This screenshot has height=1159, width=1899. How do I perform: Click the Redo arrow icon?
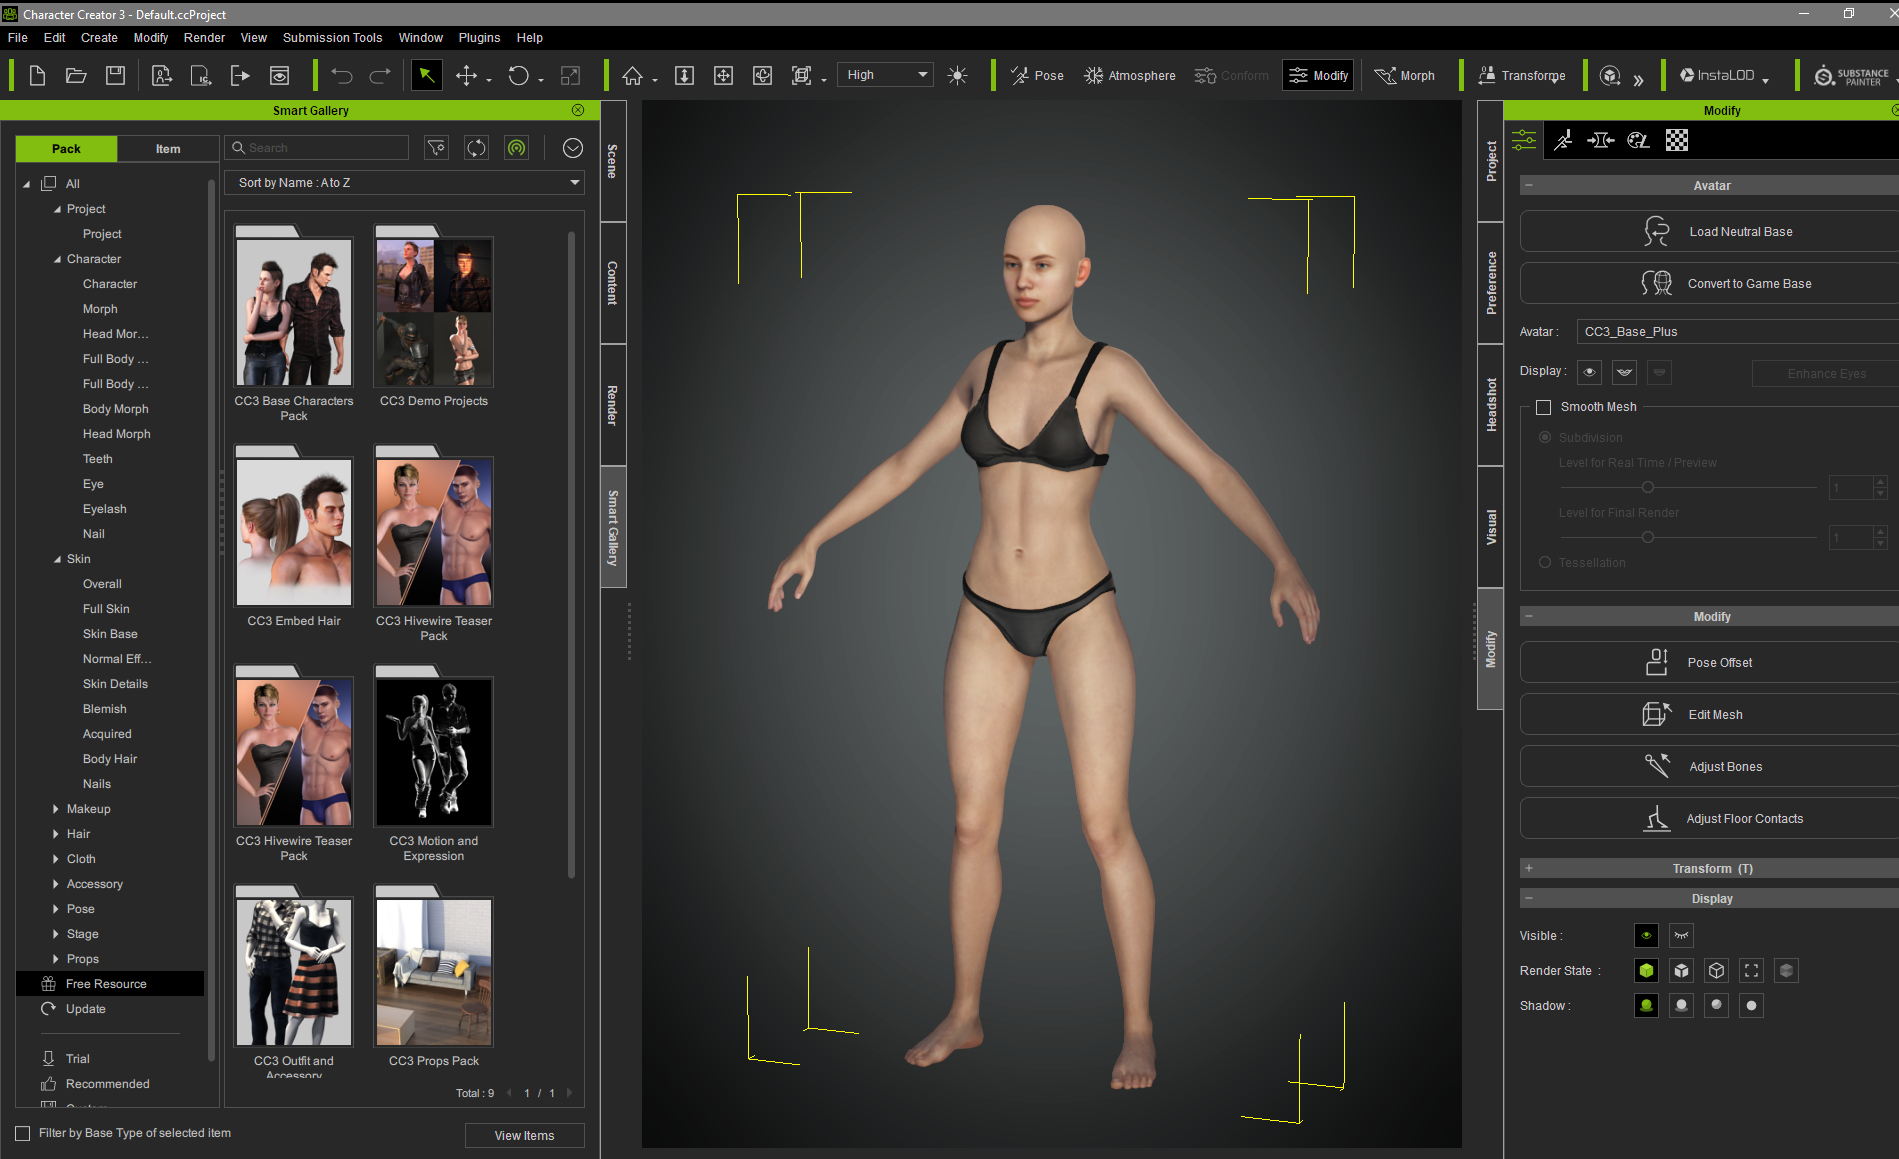(380, 76)
